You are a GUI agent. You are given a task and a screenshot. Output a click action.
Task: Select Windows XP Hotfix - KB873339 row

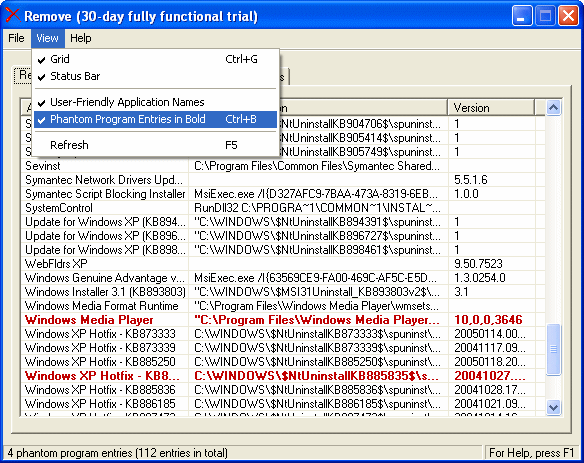click(283, 348)
